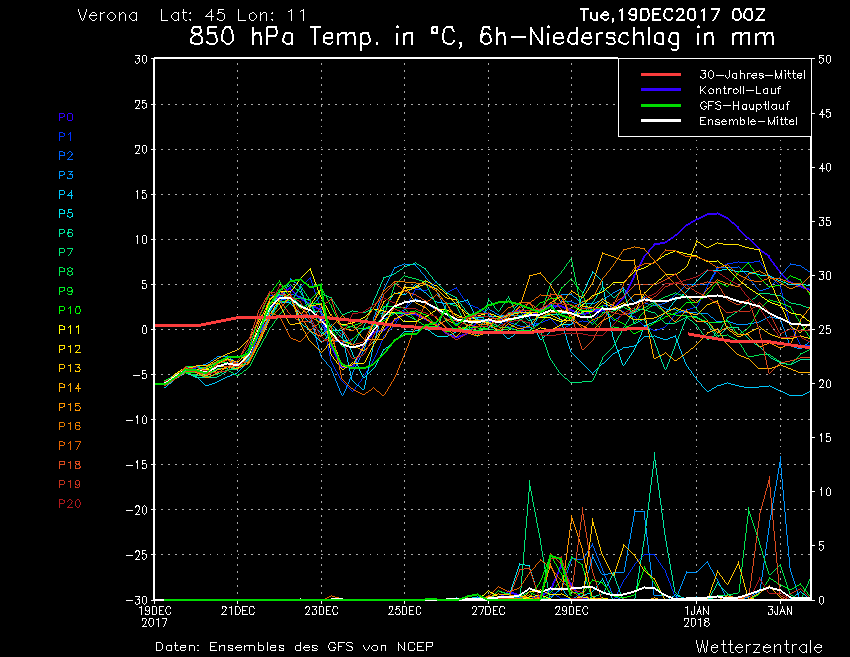Select the P12 member label

pyautogui.click(x=70, y=349)
